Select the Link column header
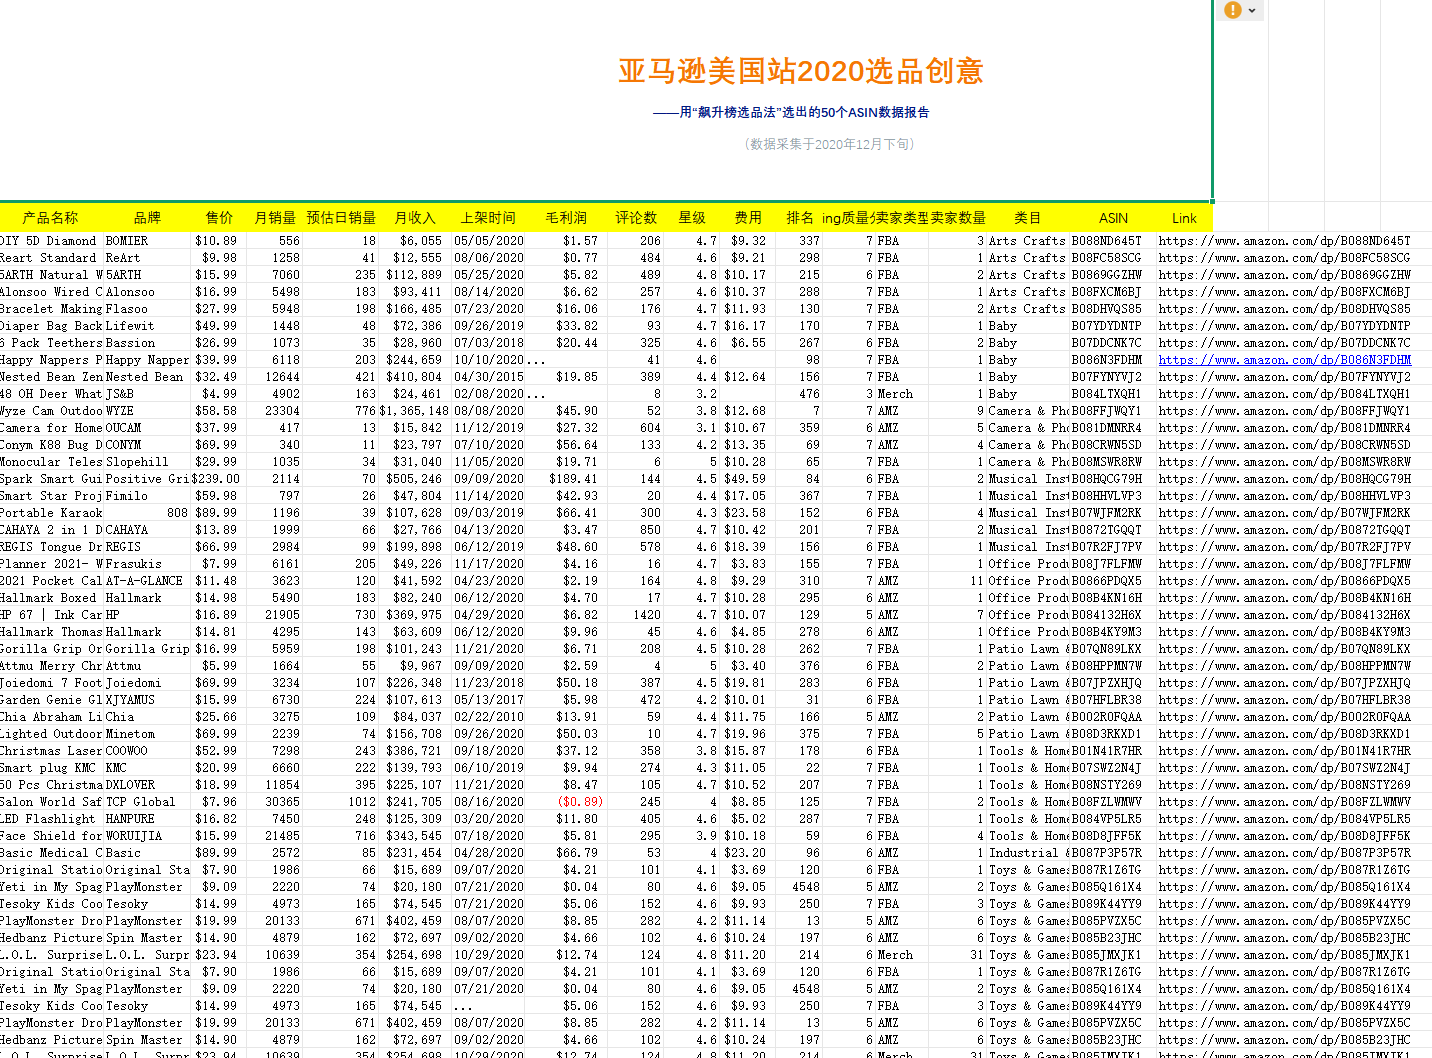 tap(1184, 218)
